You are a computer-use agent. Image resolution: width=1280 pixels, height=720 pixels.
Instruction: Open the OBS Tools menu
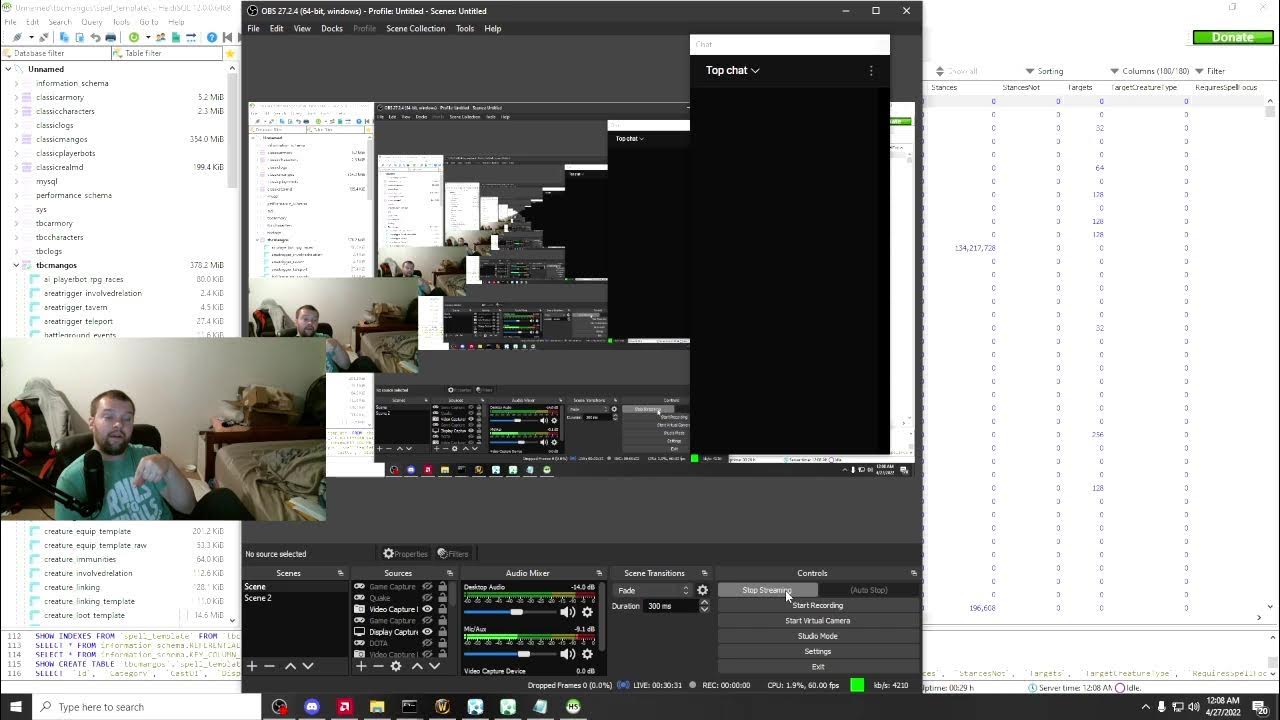[x=465, y=29]
